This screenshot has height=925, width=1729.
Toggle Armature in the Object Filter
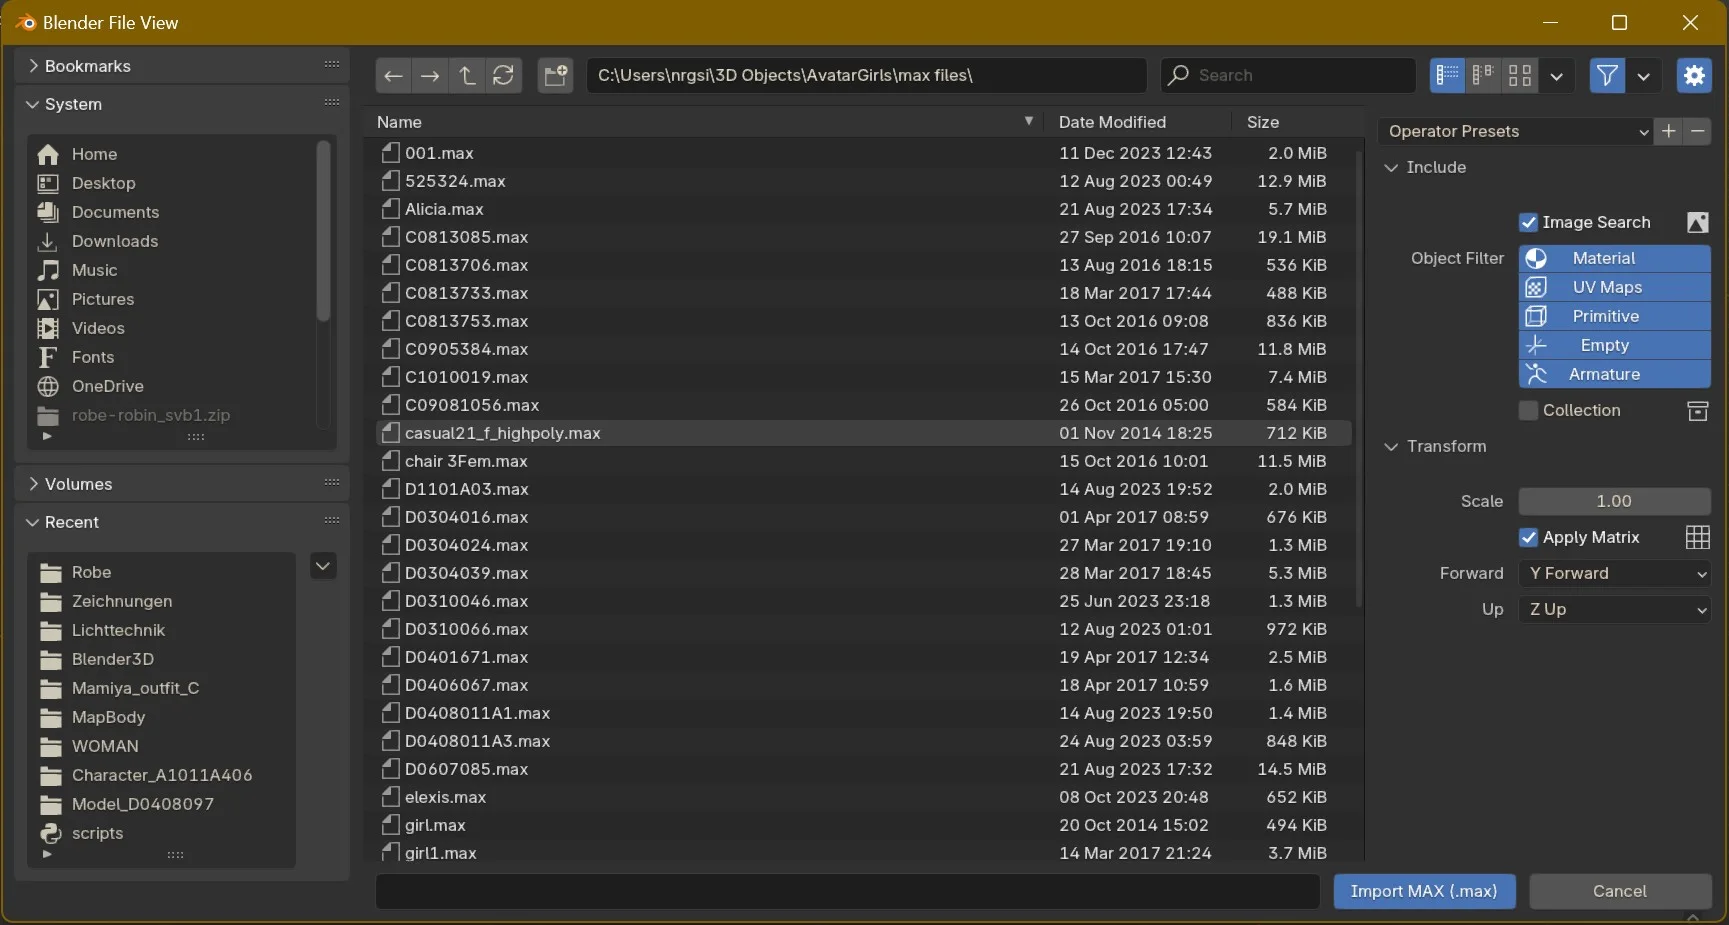[x=1614, y=374]
